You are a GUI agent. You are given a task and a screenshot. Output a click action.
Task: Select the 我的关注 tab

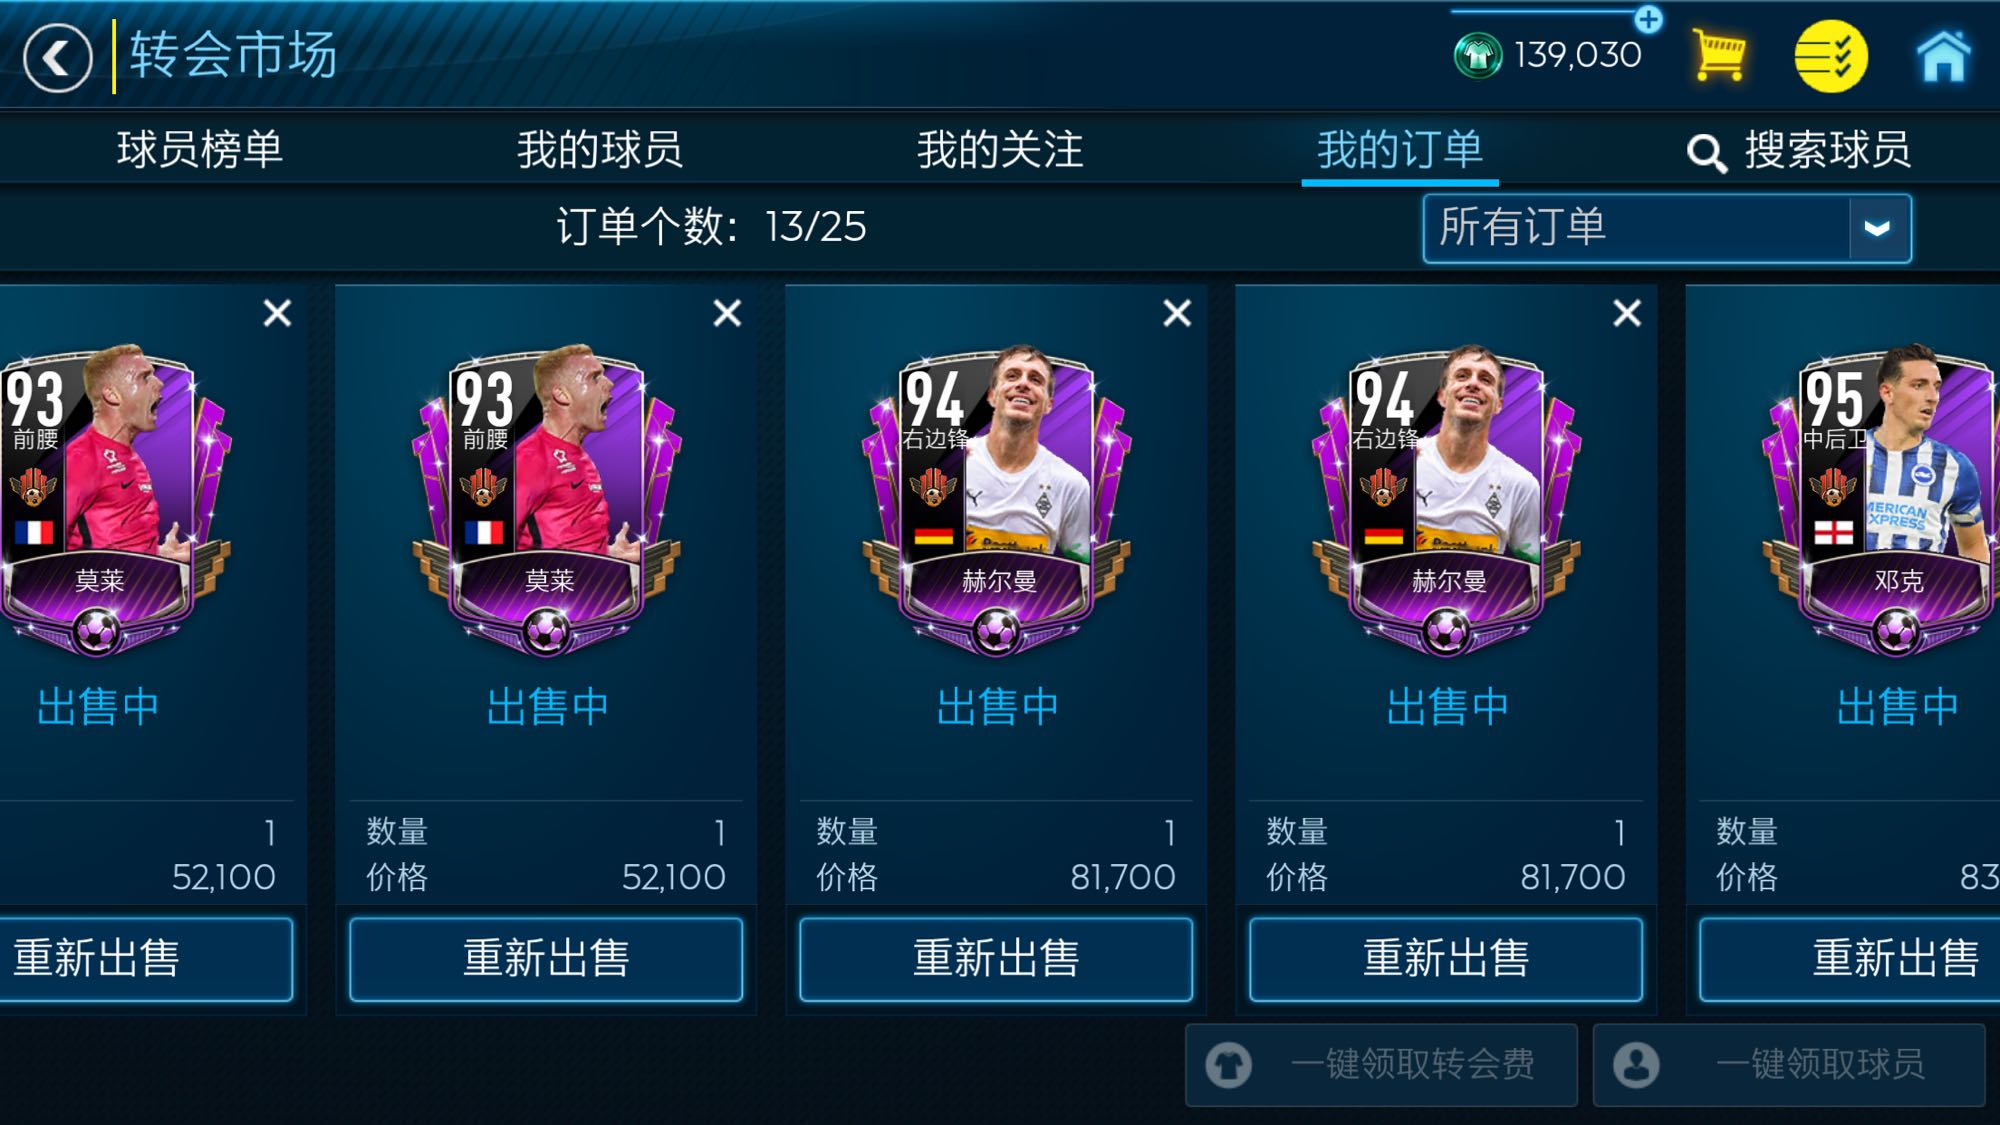(x=1000, y=150)
